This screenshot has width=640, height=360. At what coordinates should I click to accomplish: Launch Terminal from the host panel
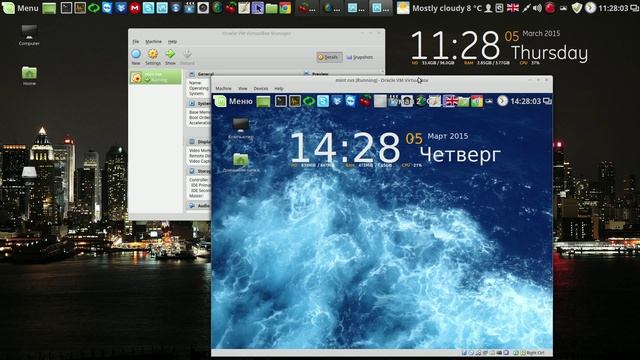[66, 8]
